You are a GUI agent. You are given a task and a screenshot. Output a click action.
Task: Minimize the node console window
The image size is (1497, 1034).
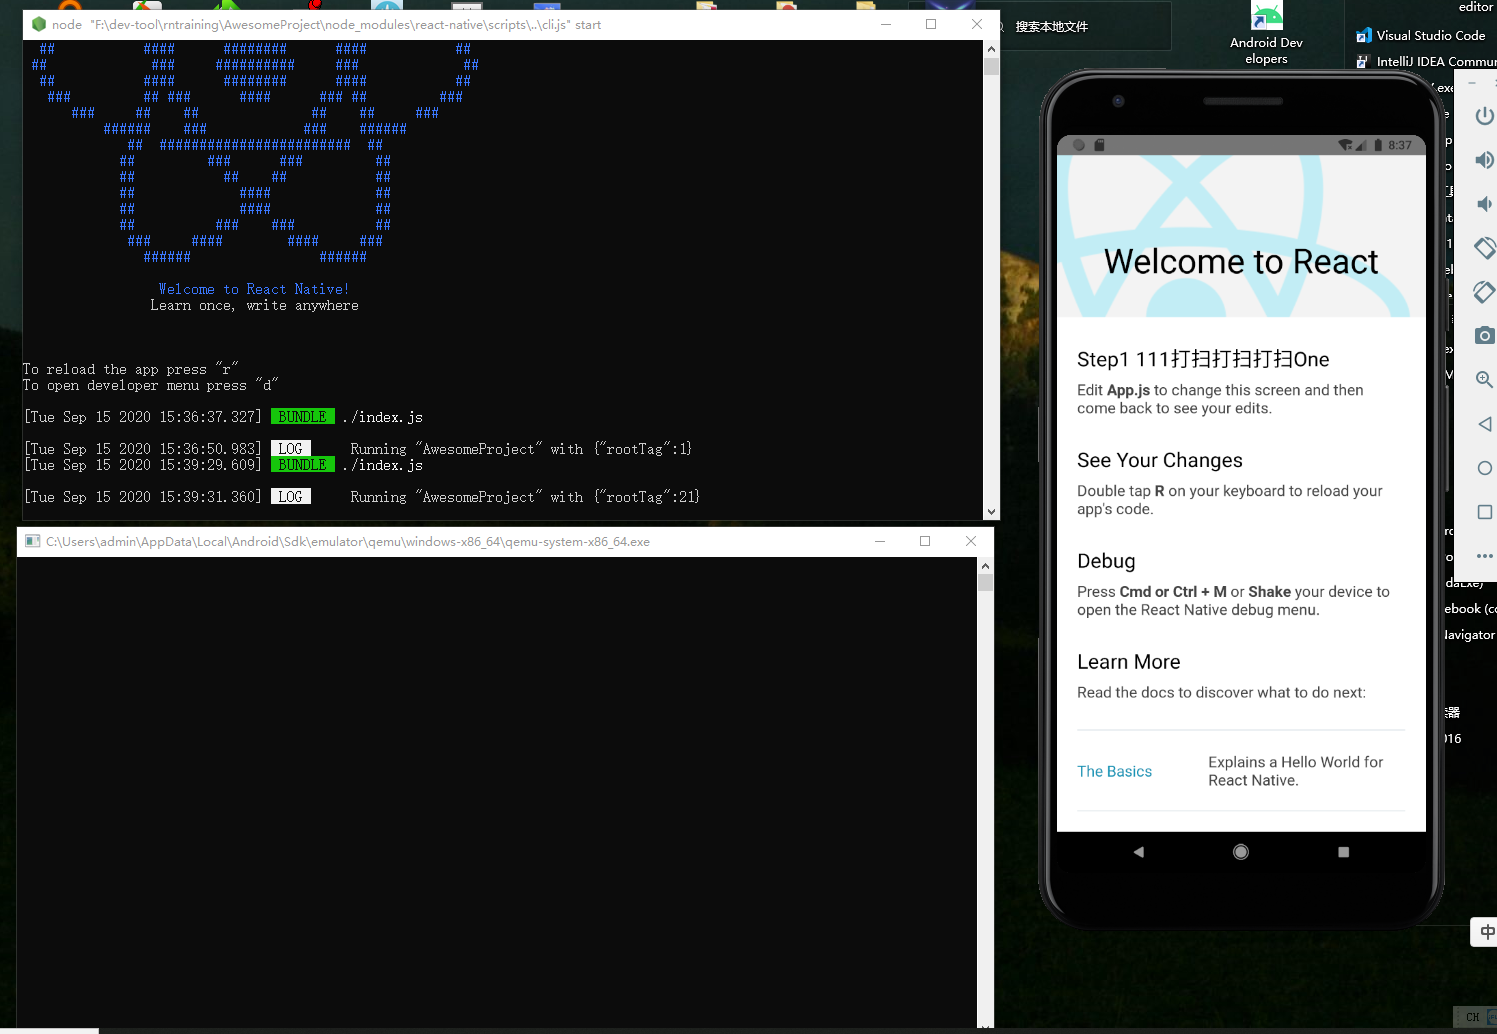pos(885,24)
